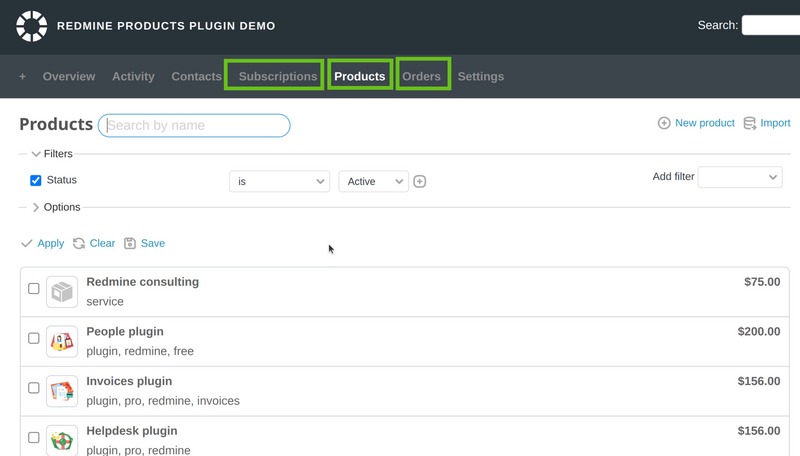Open the People plugin product thumbnail
This screenshot has height=456, width=800.
62,341
